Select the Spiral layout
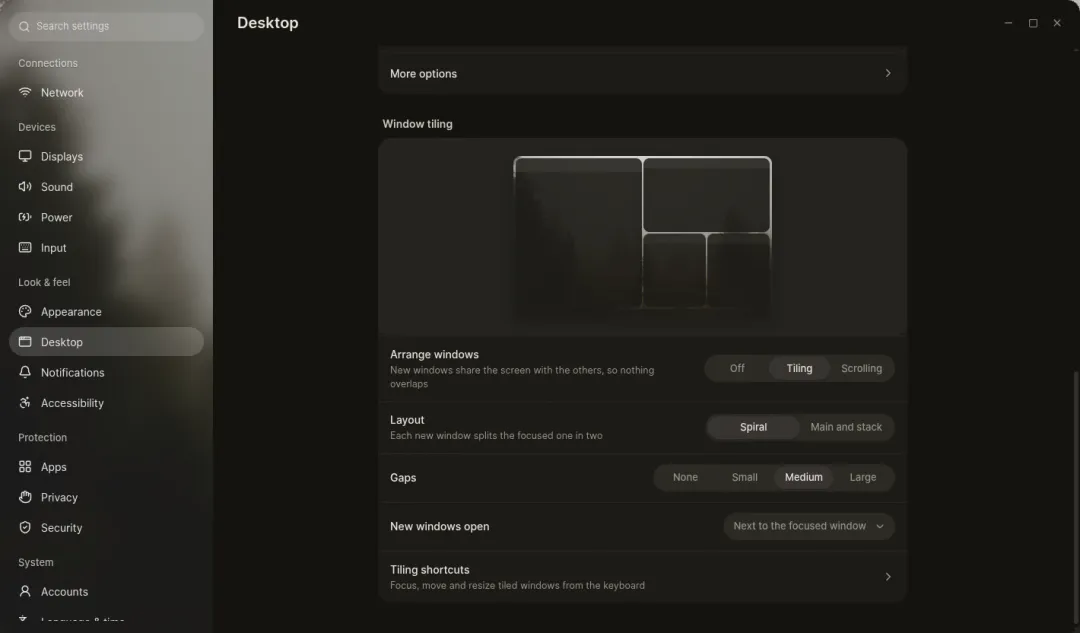 (x=753, y=427)
